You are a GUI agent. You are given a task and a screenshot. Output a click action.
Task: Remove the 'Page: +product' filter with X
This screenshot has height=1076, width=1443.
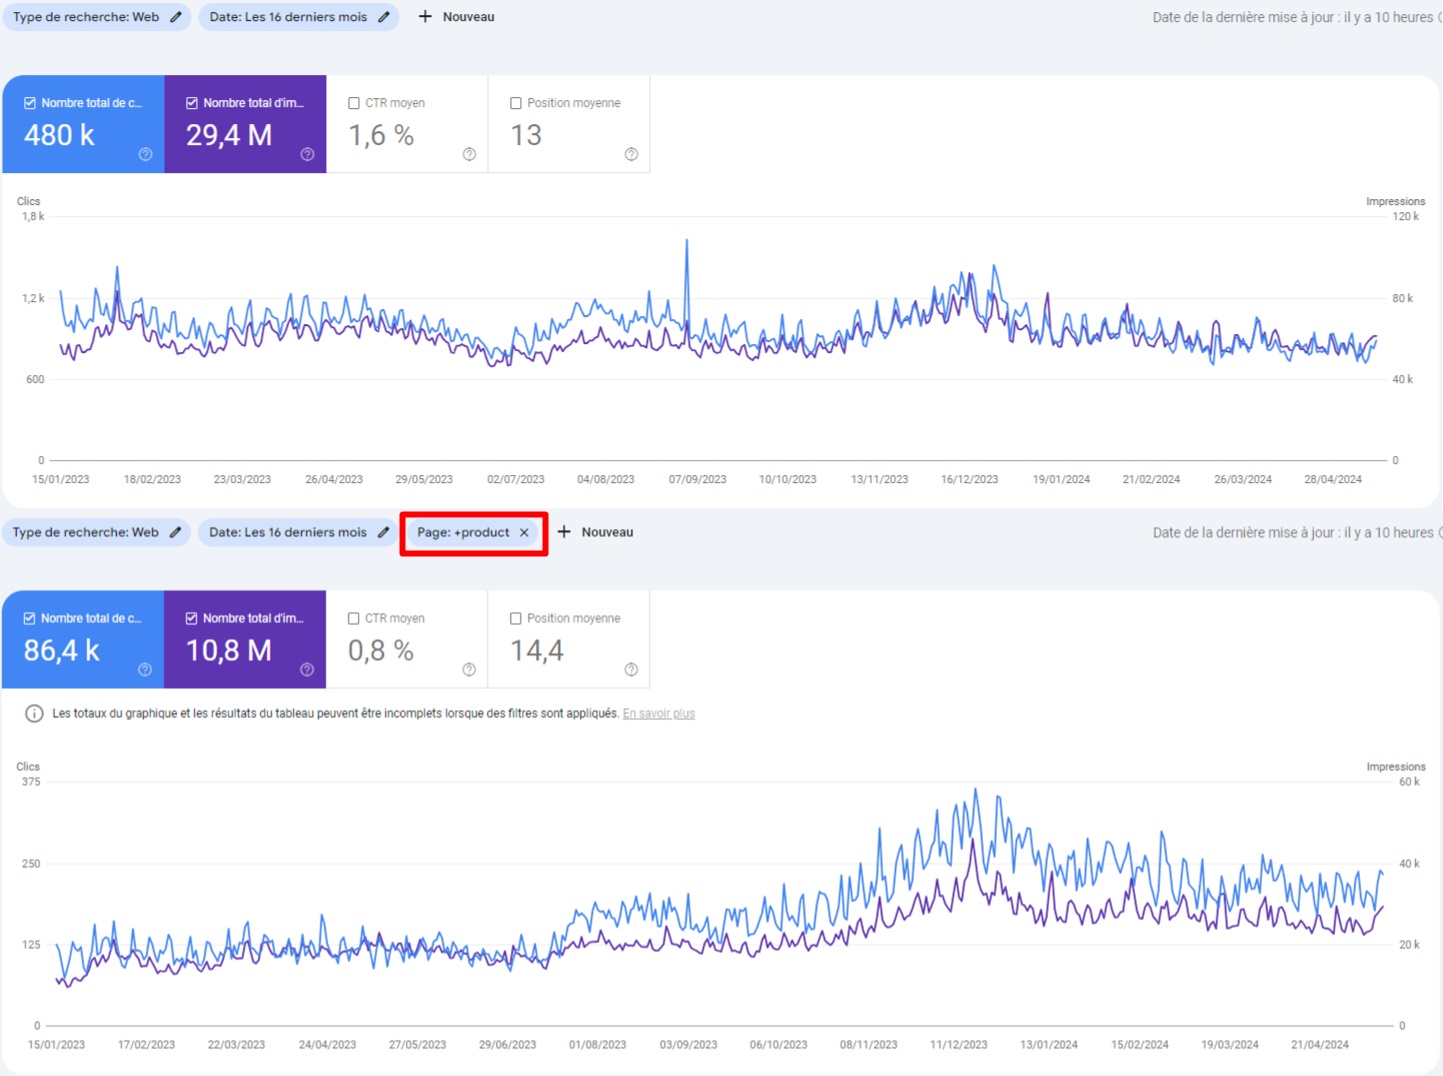pyautogui.click(x=524, y=533)
